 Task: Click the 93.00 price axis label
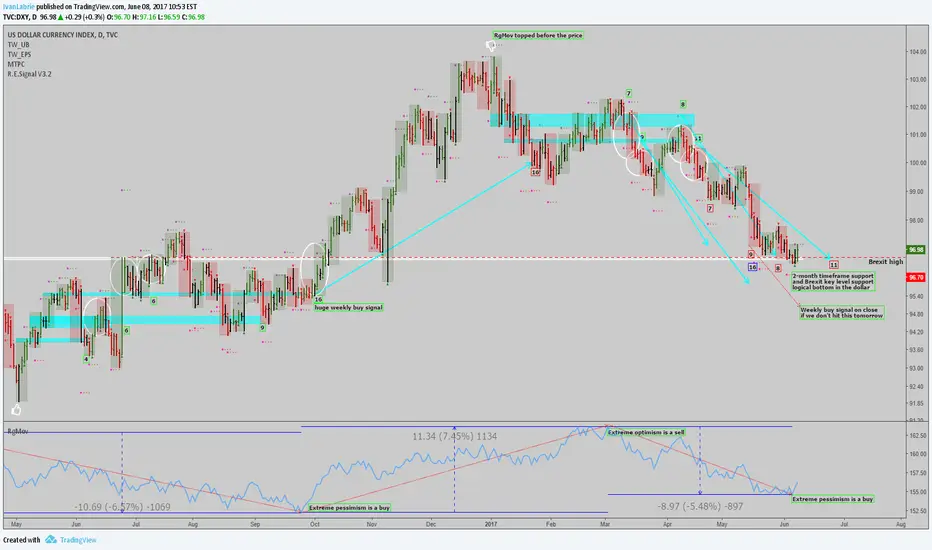tap(917, 368)
